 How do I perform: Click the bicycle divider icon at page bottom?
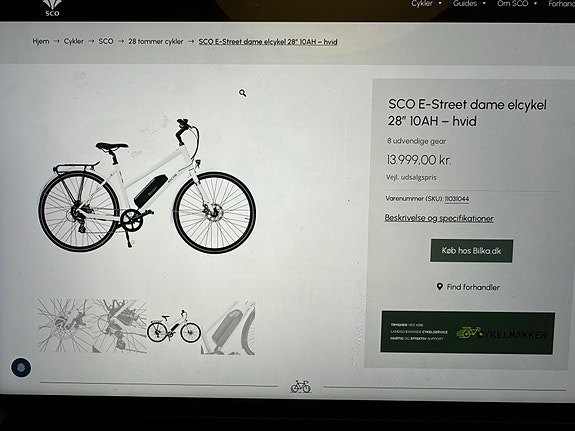point(300,386)
